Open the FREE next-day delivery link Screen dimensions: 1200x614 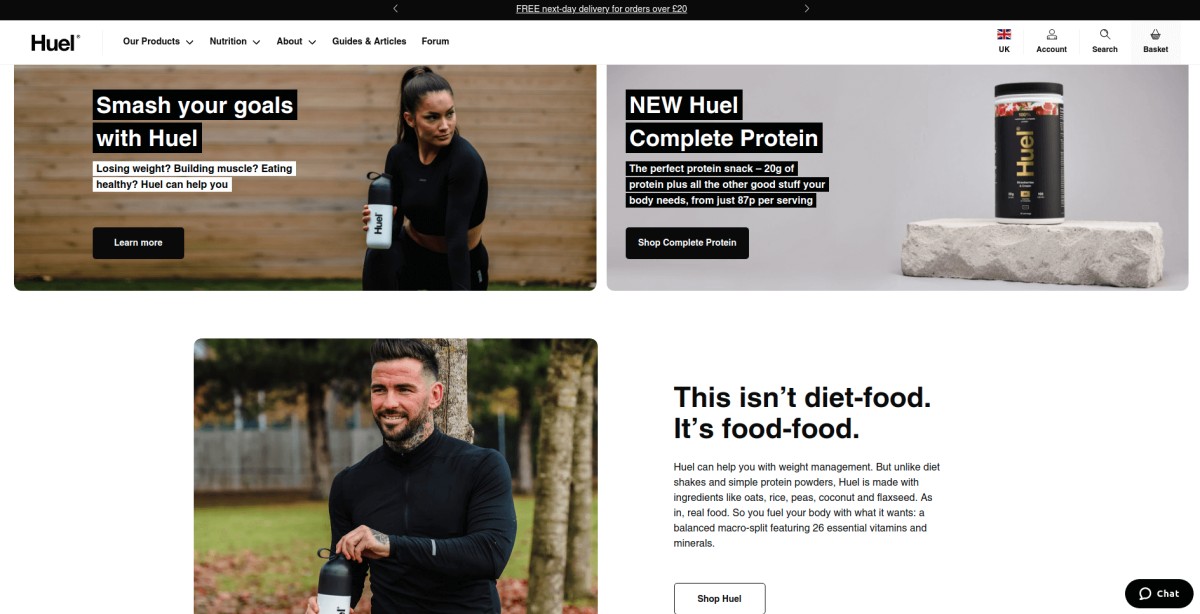601,9
